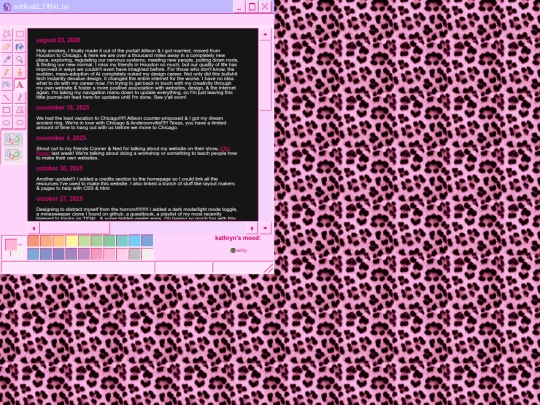
Task: Click the 'october 27, 2025' heading
Action: (60, 198)
